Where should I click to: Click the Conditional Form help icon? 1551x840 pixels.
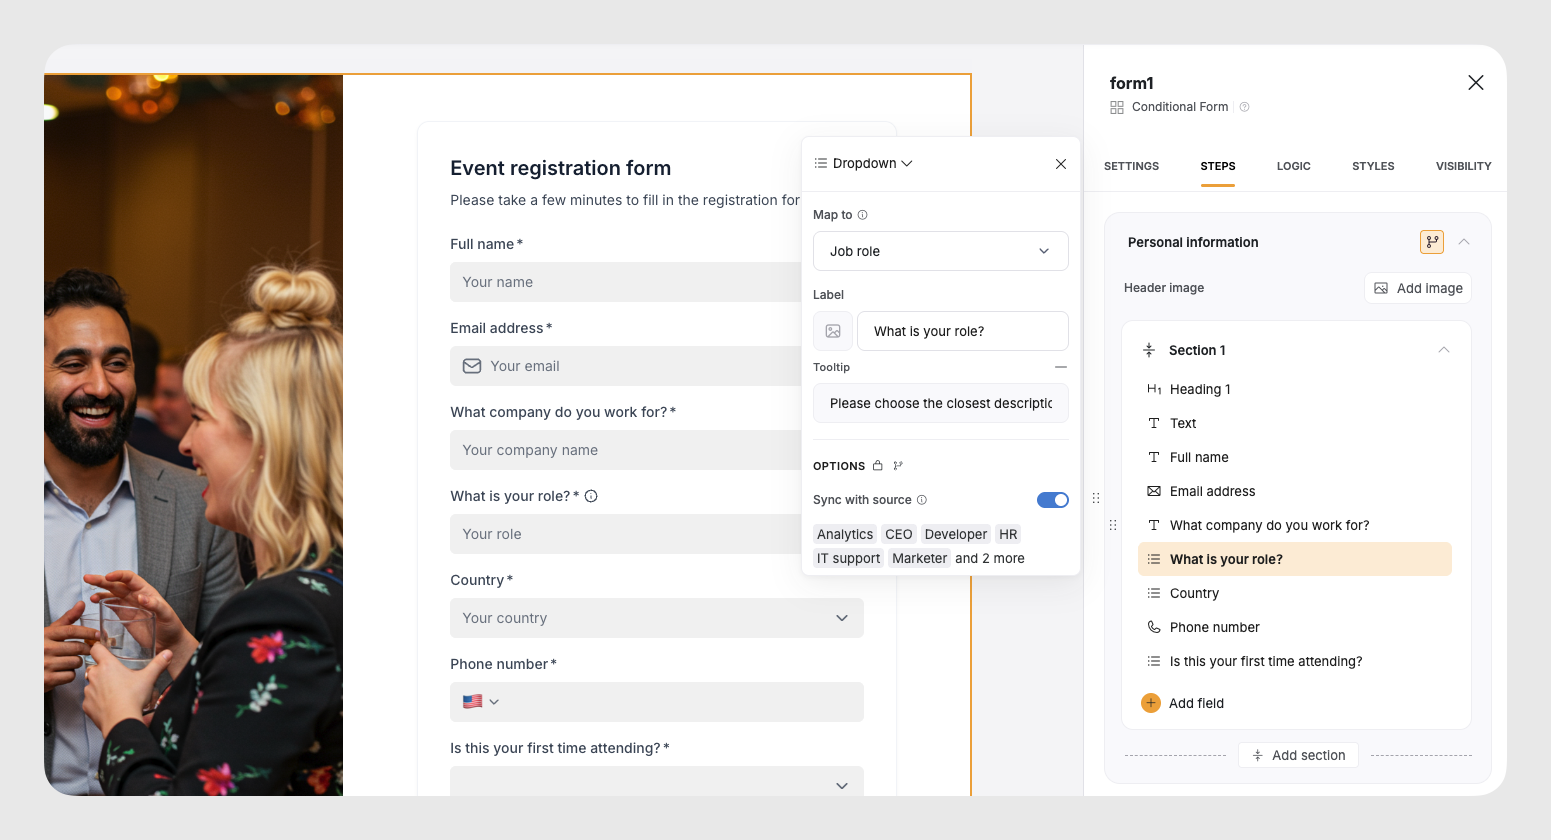1244,107
